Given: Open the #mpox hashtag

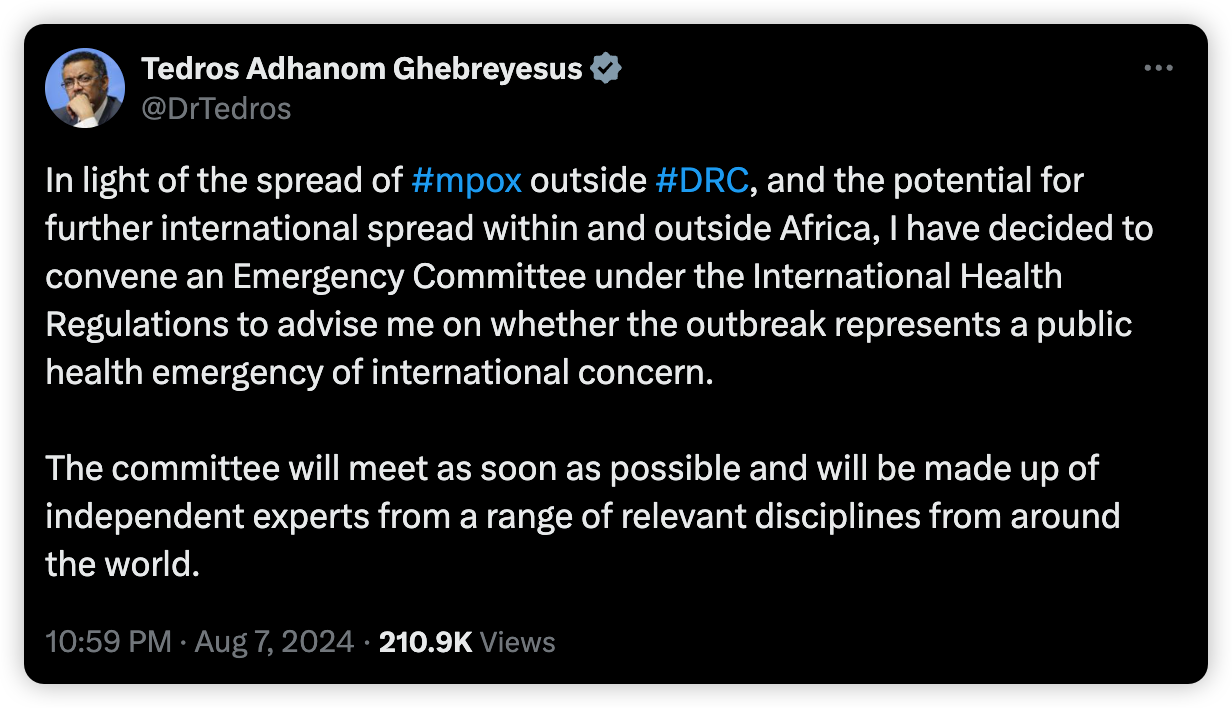Looking at the screenshot, I should 467,181.
